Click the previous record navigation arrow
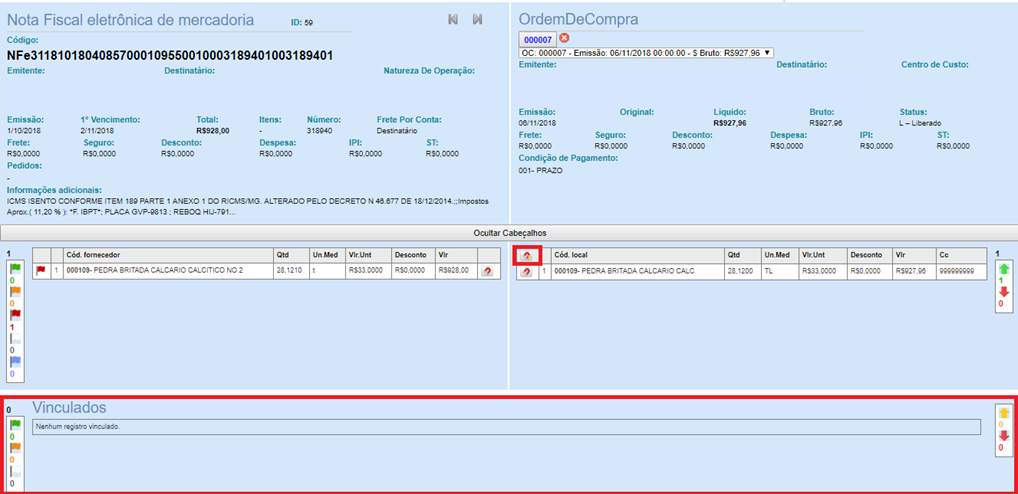 (453, 19)
